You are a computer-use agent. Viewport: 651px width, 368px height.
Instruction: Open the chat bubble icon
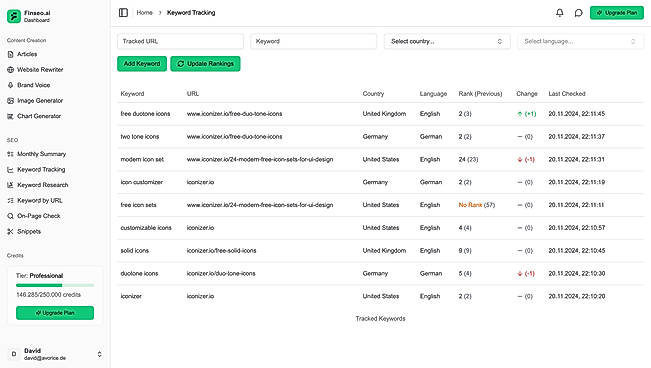tap(578, 13)
